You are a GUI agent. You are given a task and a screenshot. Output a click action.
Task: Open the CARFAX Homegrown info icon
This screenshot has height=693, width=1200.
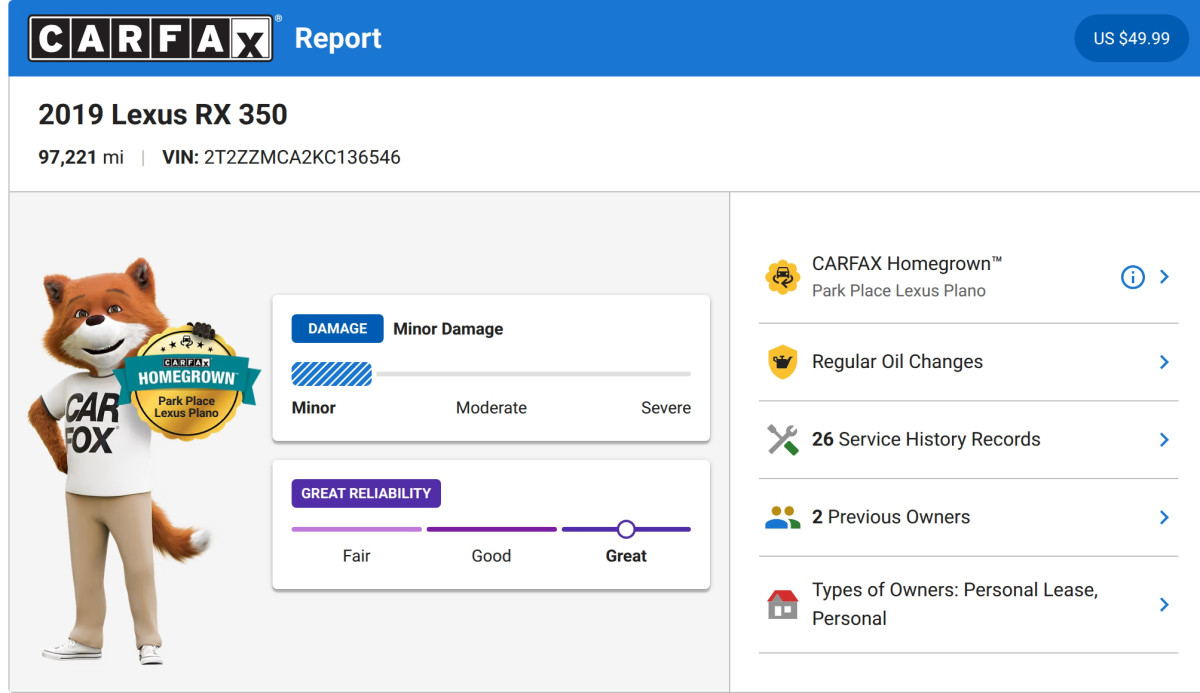[1132, 277]
